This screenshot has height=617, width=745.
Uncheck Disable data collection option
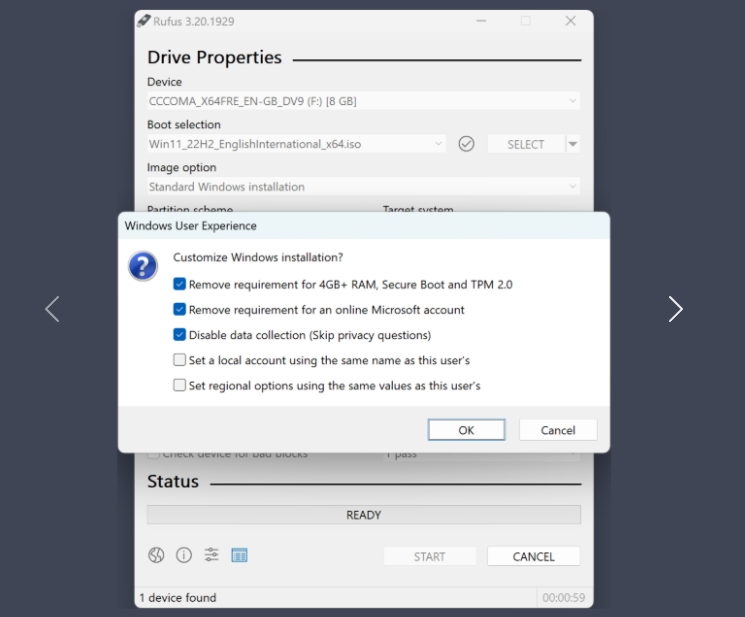pyautogui.click(x=179, y=335)
